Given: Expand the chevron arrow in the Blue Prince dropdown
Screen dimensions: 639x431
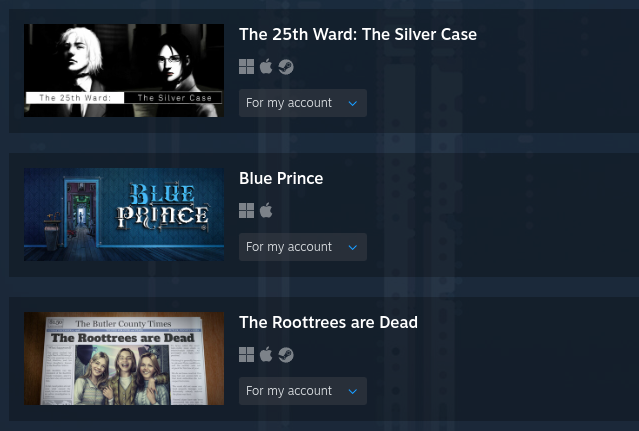Looking at the screenshot, I should tap(353, 247).
